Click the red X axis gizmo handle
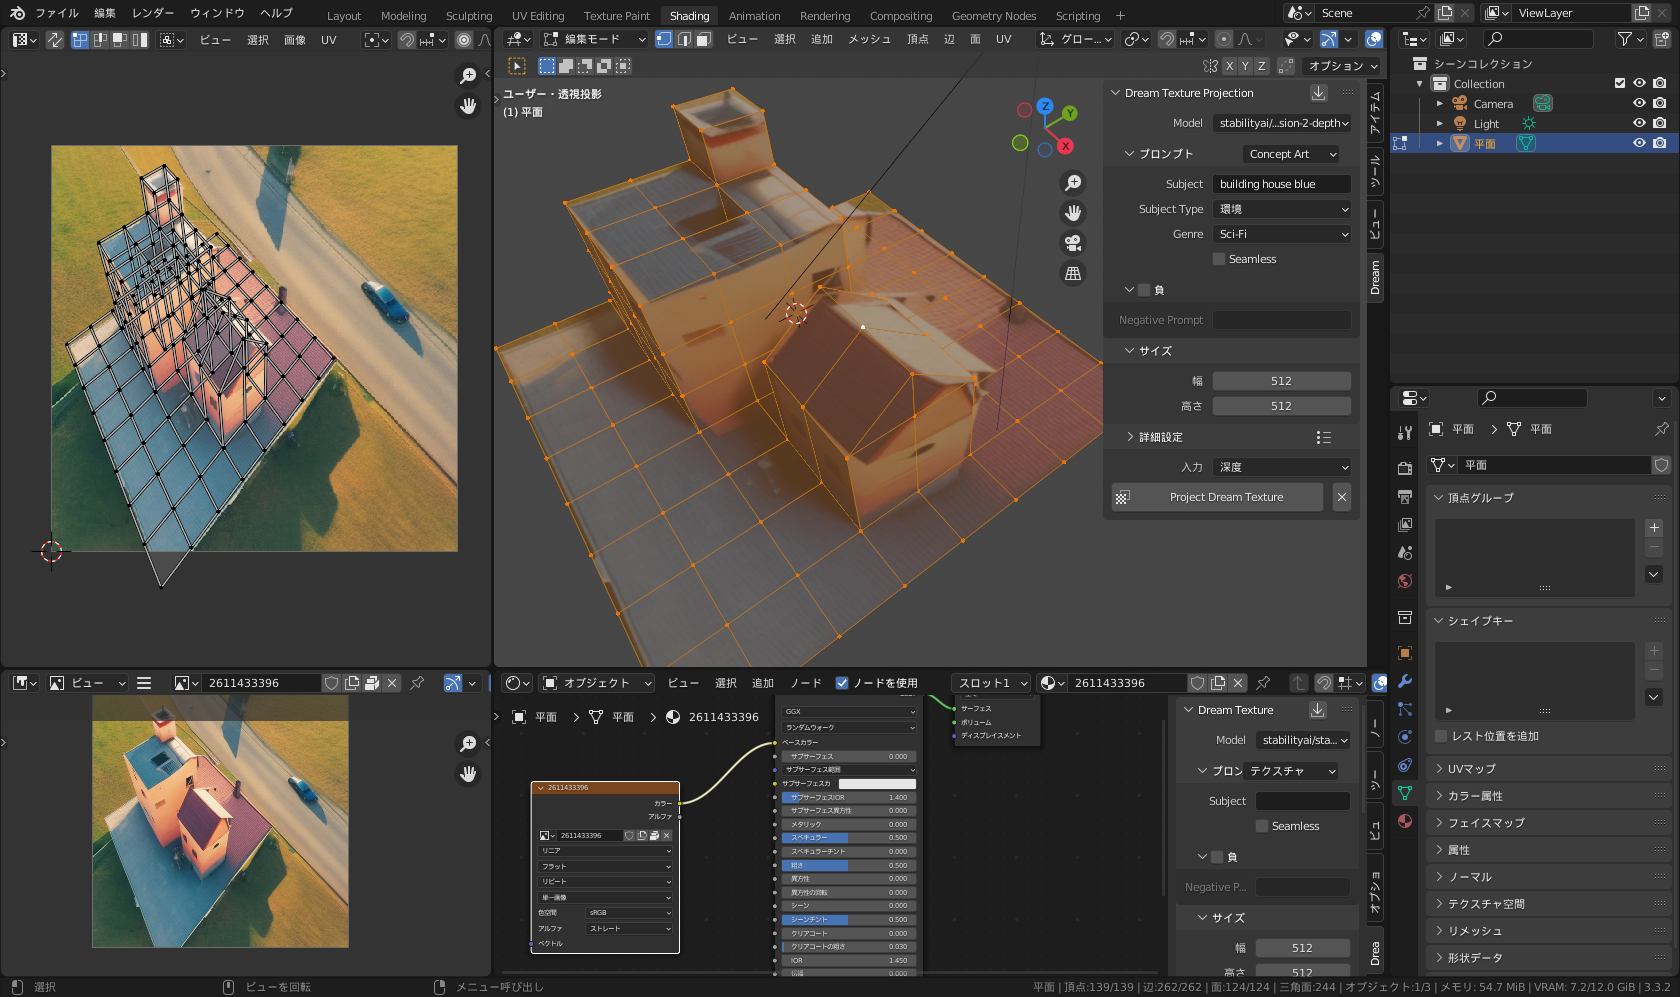This screenshot has height=997, width=1680. point(1066,146)
